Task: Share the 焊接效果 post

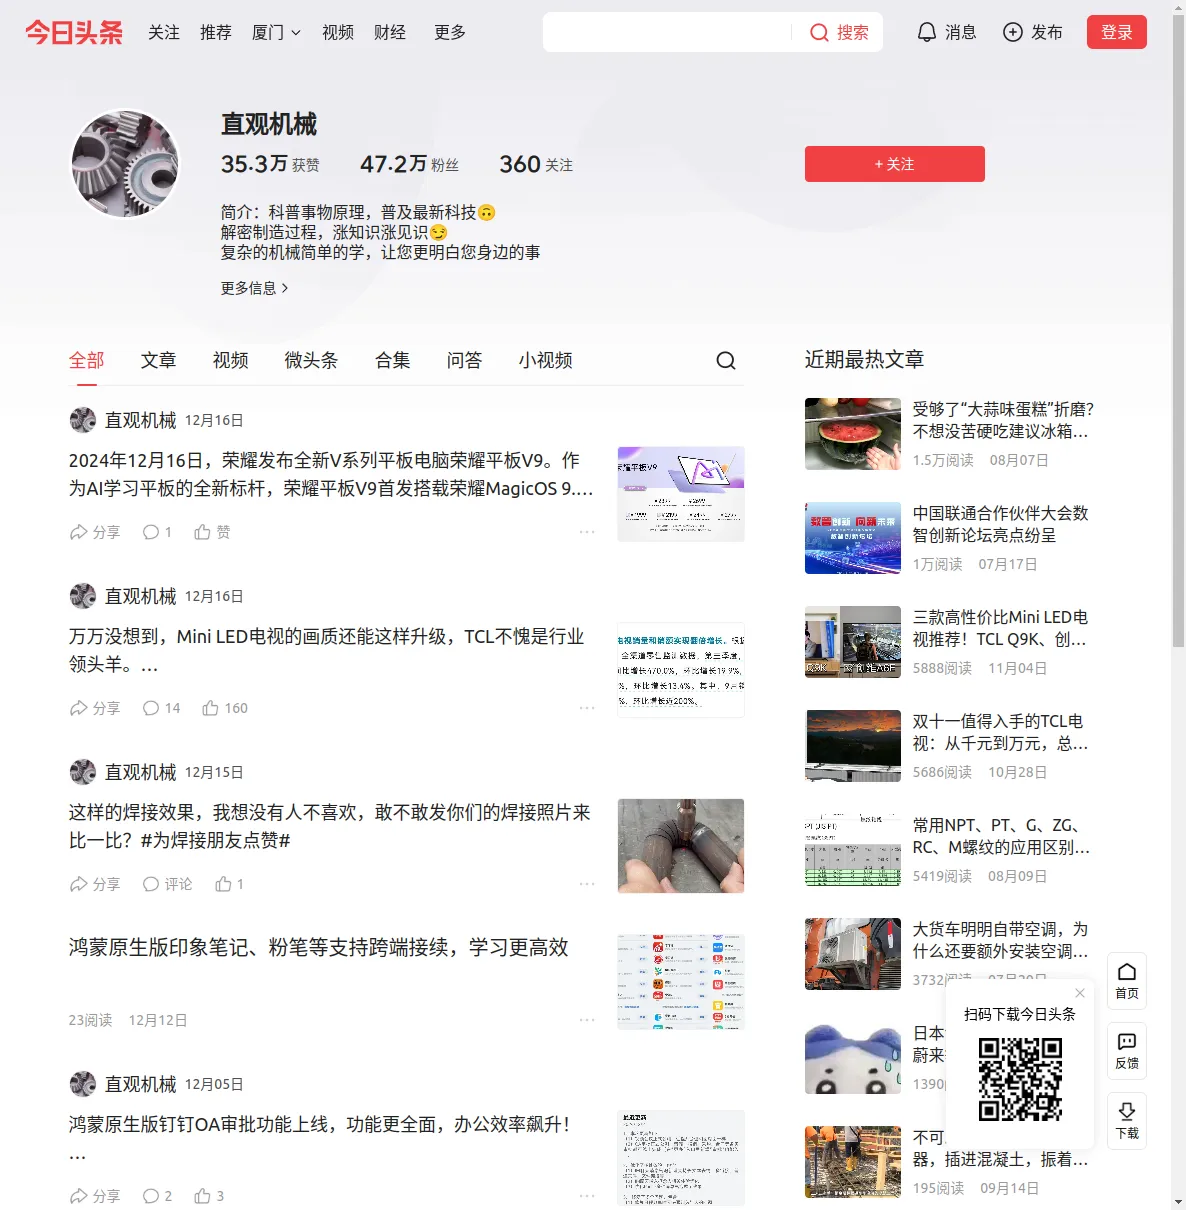Action: point(94,884)
